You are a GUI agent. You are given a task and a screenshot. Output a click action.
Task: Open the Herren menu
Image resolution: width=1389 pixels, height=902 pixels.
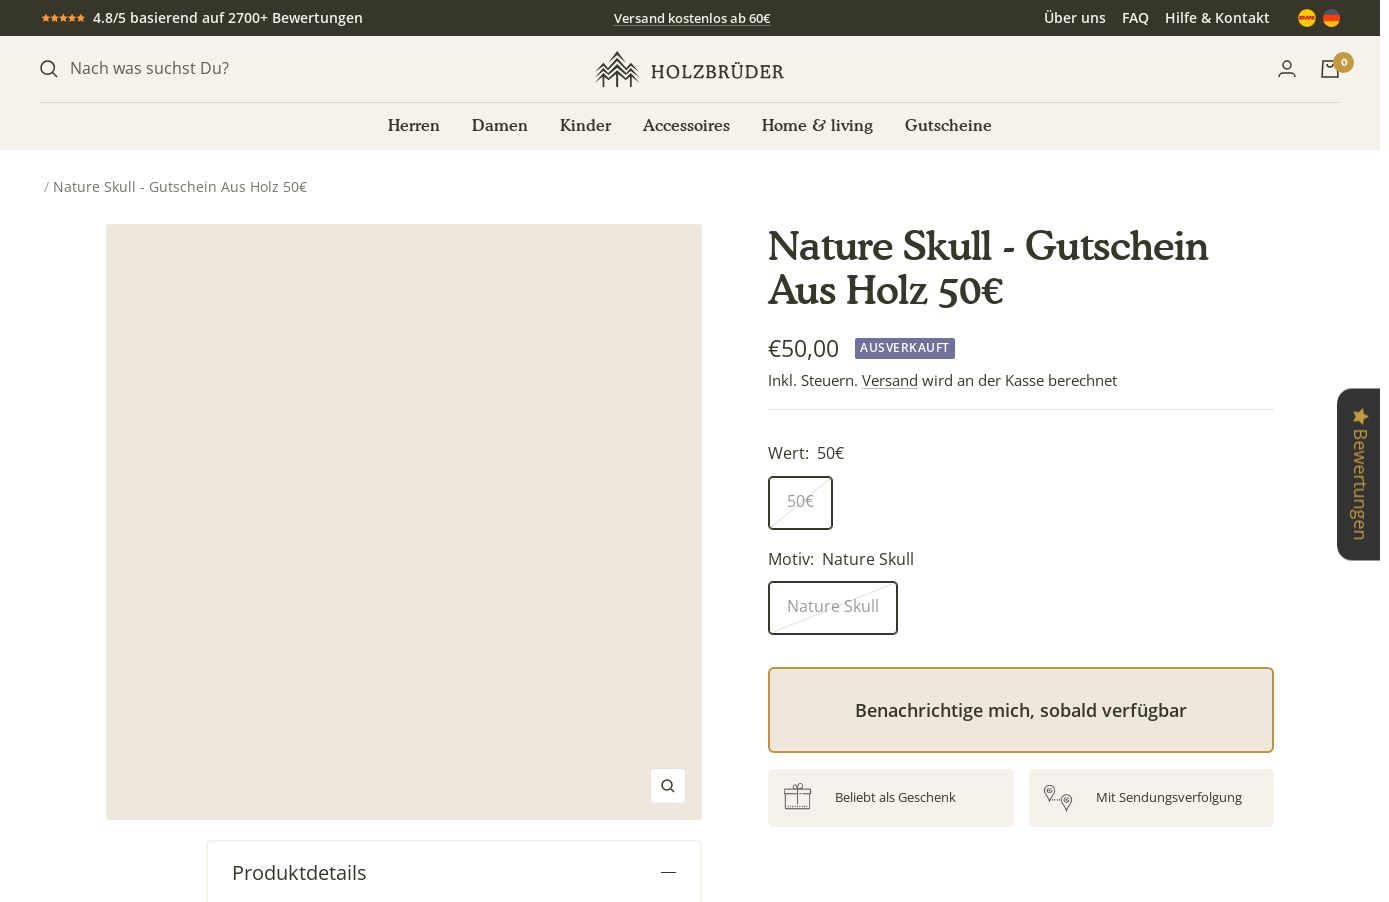[x=414, y=125]
